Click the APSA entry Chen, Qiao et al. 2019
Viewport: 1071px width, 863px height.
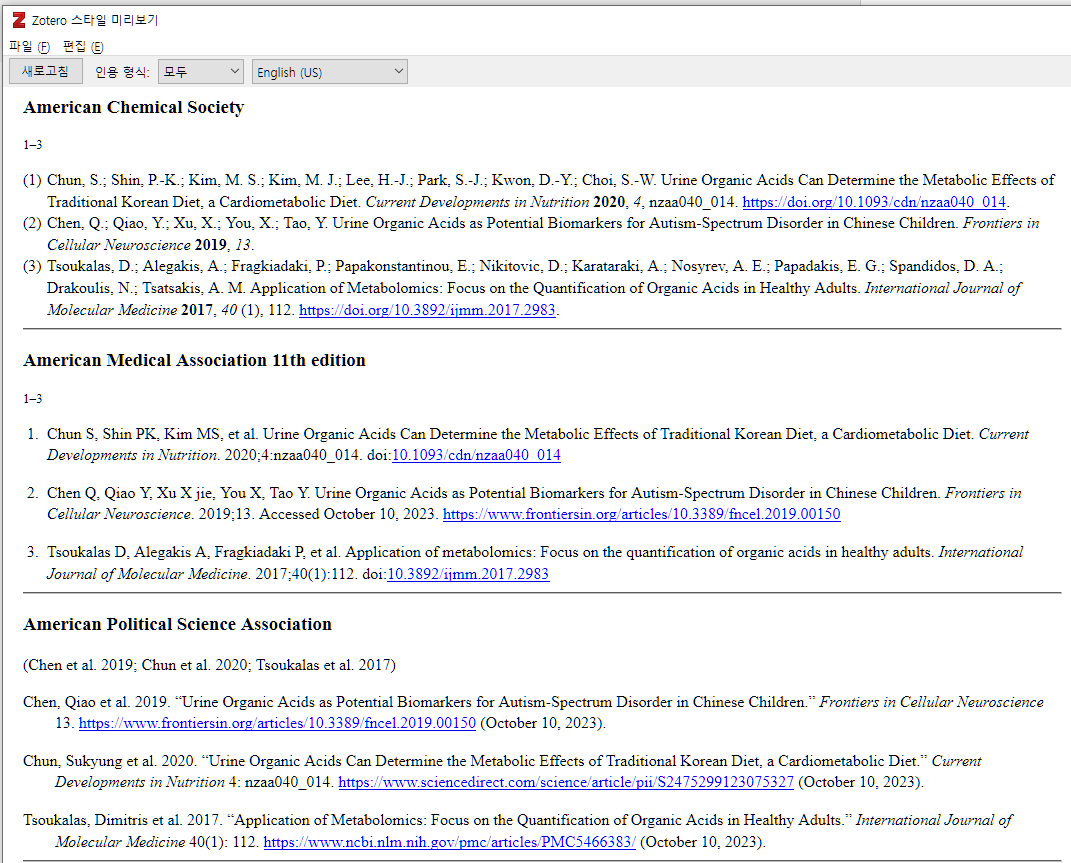(533, 713)
